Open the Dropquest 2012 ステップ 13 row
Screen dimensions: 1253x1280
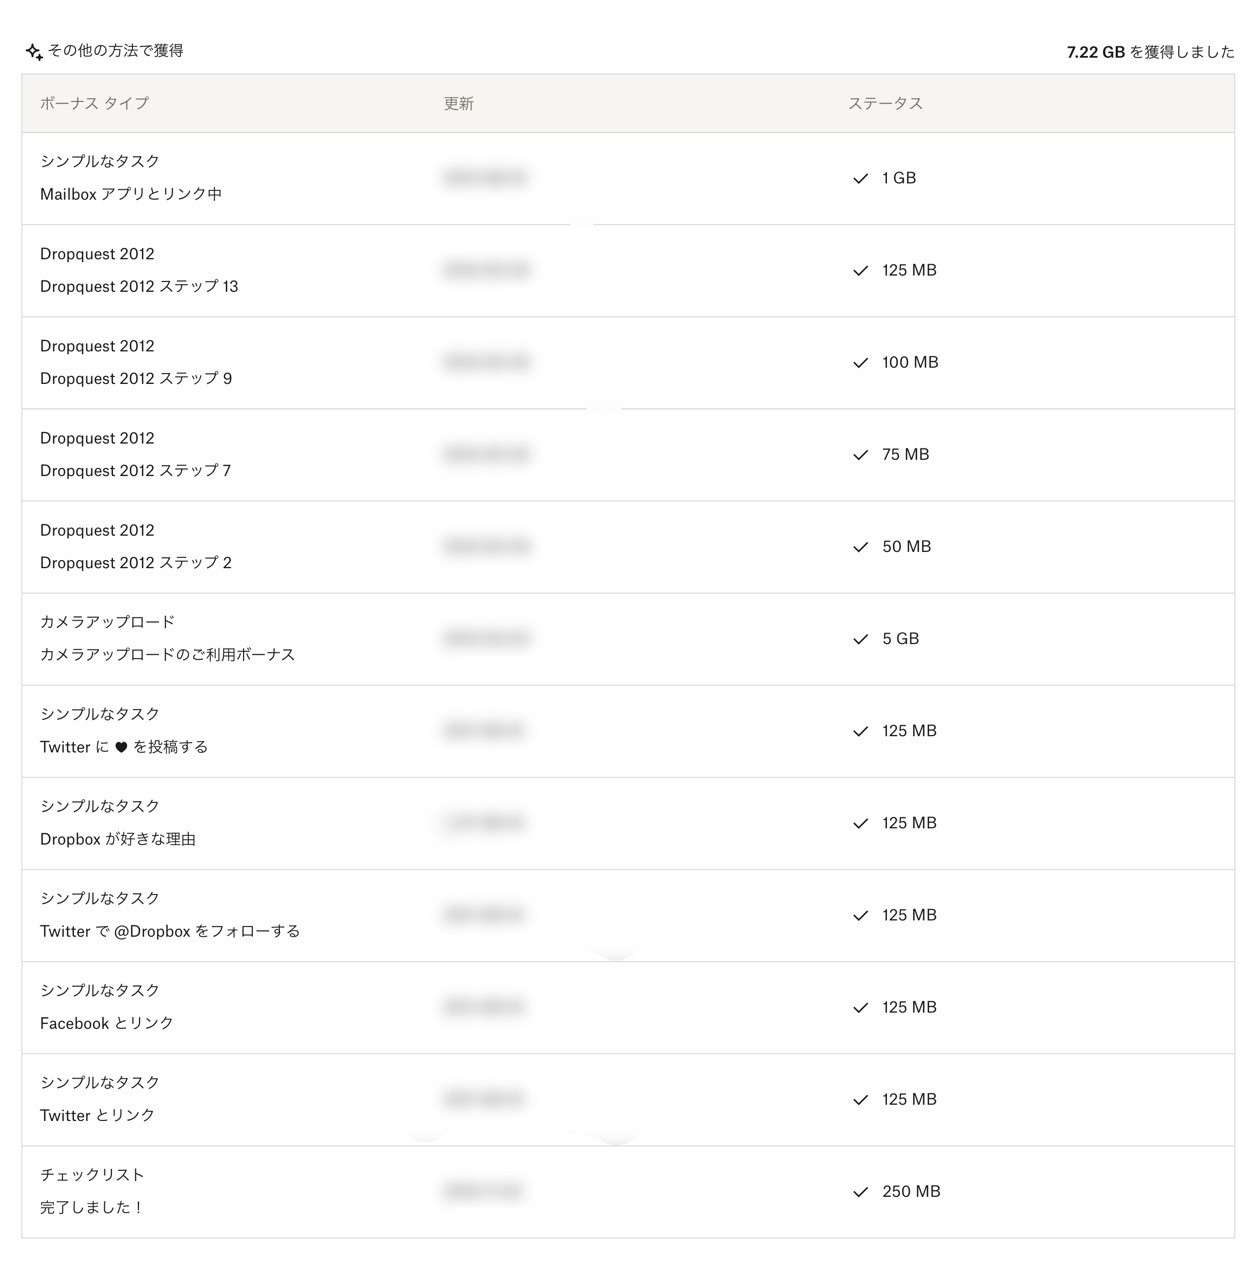click(628, 271)
